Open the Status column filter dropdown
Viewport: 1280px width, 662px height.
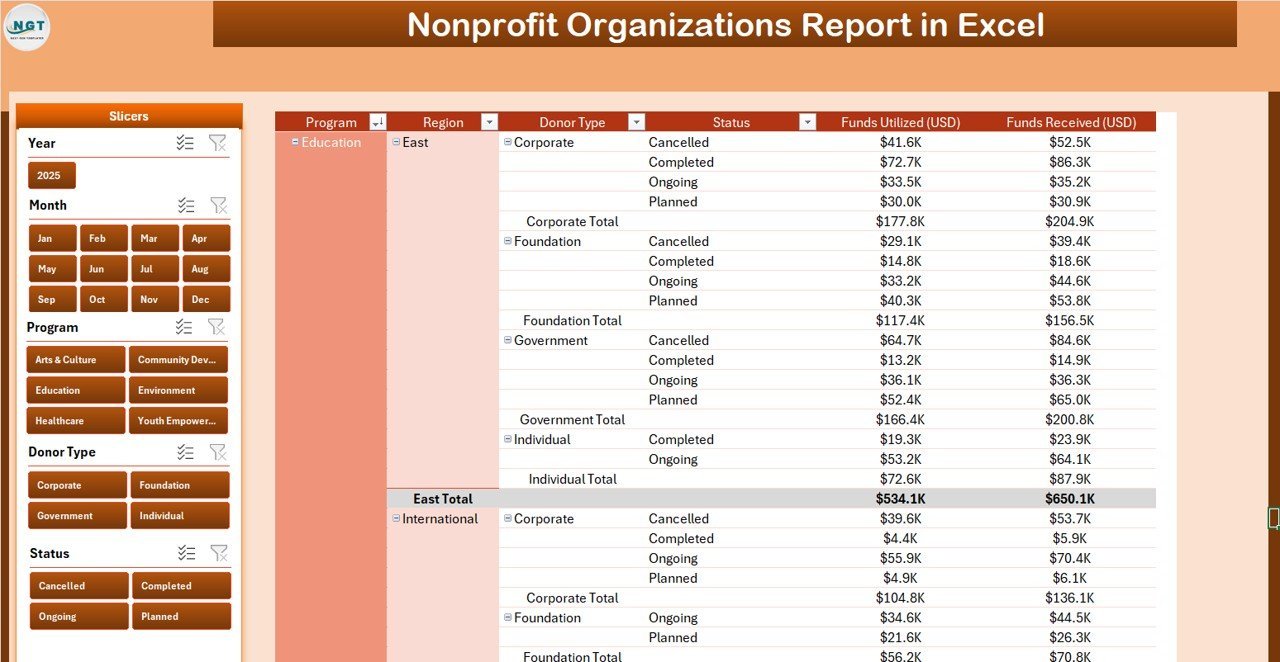[807, 122]
